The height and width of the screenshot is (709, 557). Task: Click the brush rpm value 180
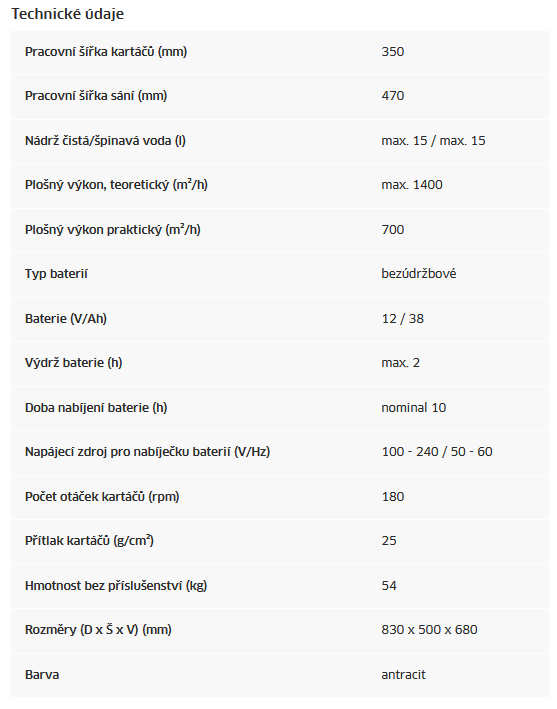pos(392,496)
